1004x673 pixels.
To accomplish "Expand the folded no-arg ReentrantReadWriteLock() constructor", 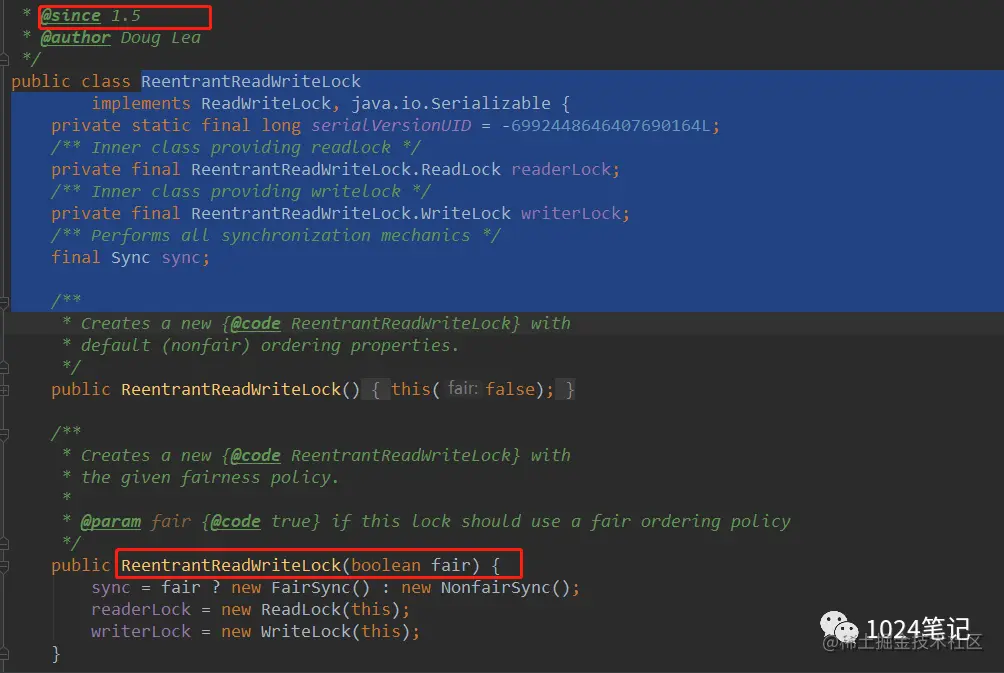I will coord(4,389).
